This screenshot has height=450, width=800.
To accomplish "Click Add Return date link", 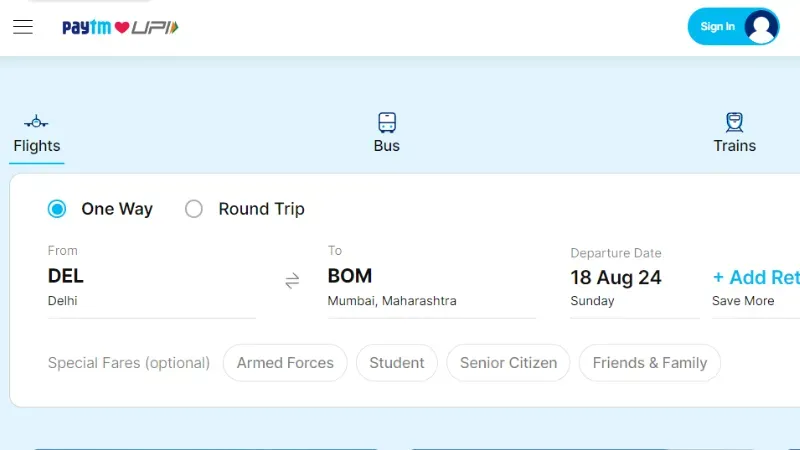I will [x=756, y=278].
